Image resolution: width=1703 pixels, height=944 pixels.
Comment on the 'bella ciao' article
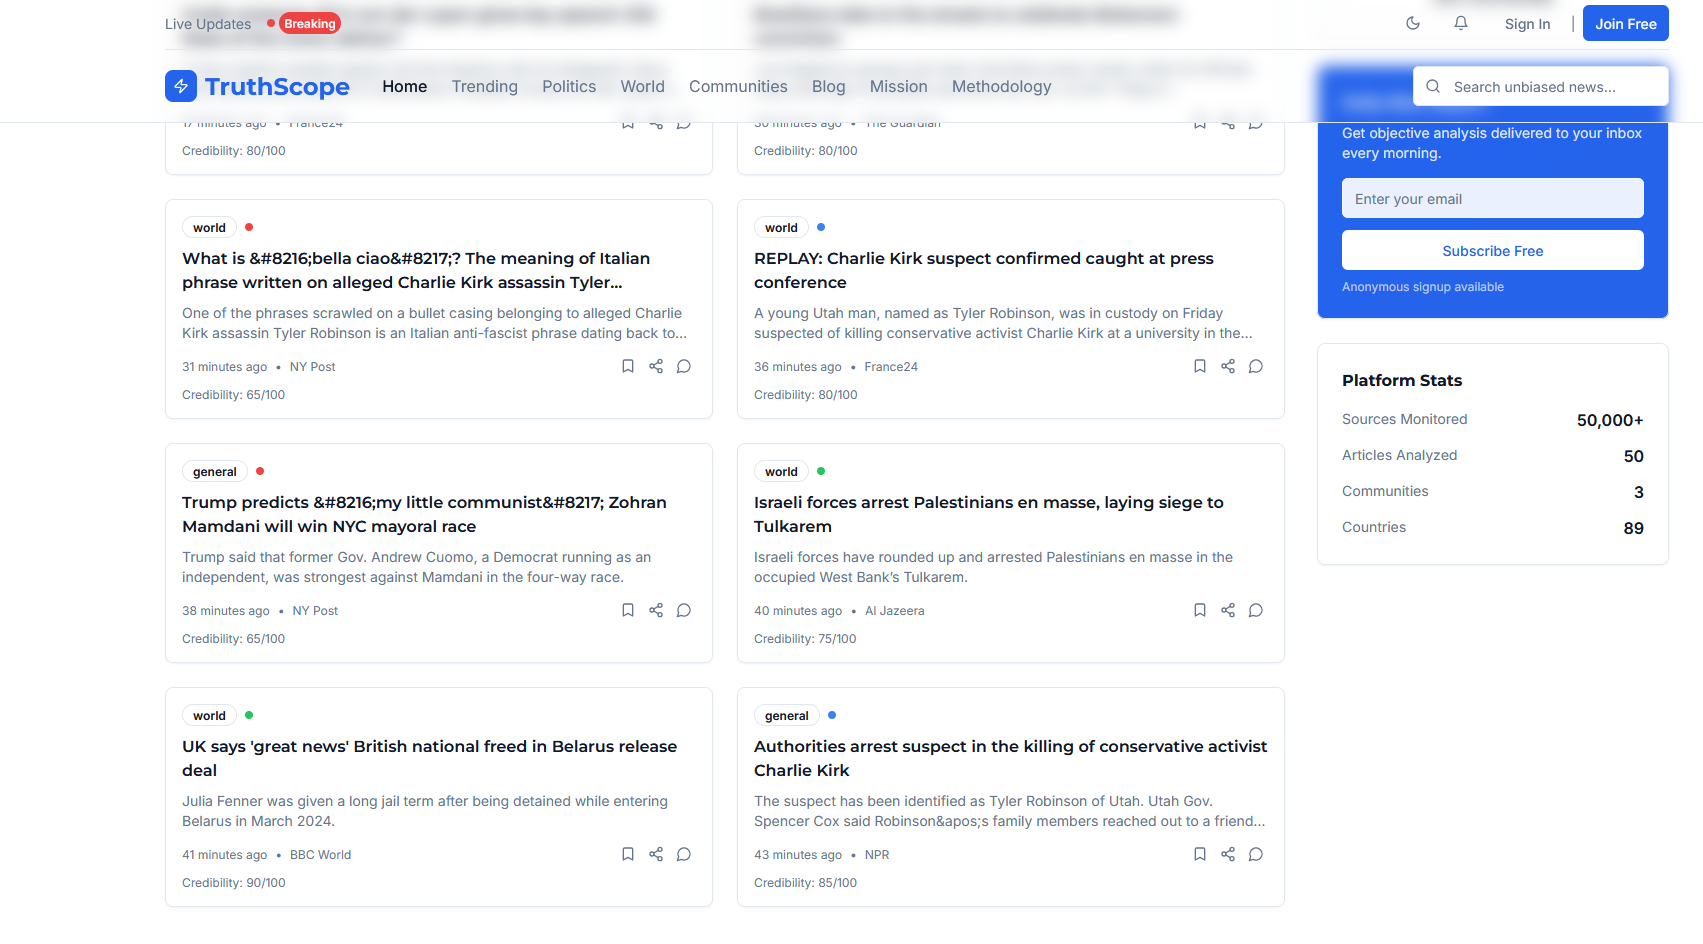tap(684, 366)
